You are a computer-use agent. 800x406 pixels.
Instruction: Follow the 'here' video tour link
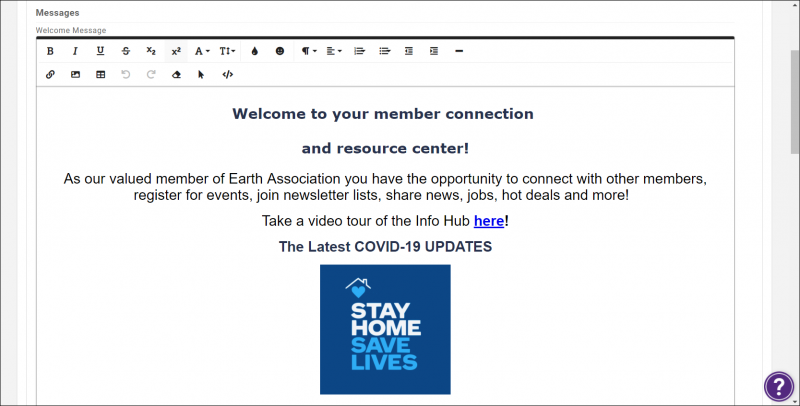(489, 221)
